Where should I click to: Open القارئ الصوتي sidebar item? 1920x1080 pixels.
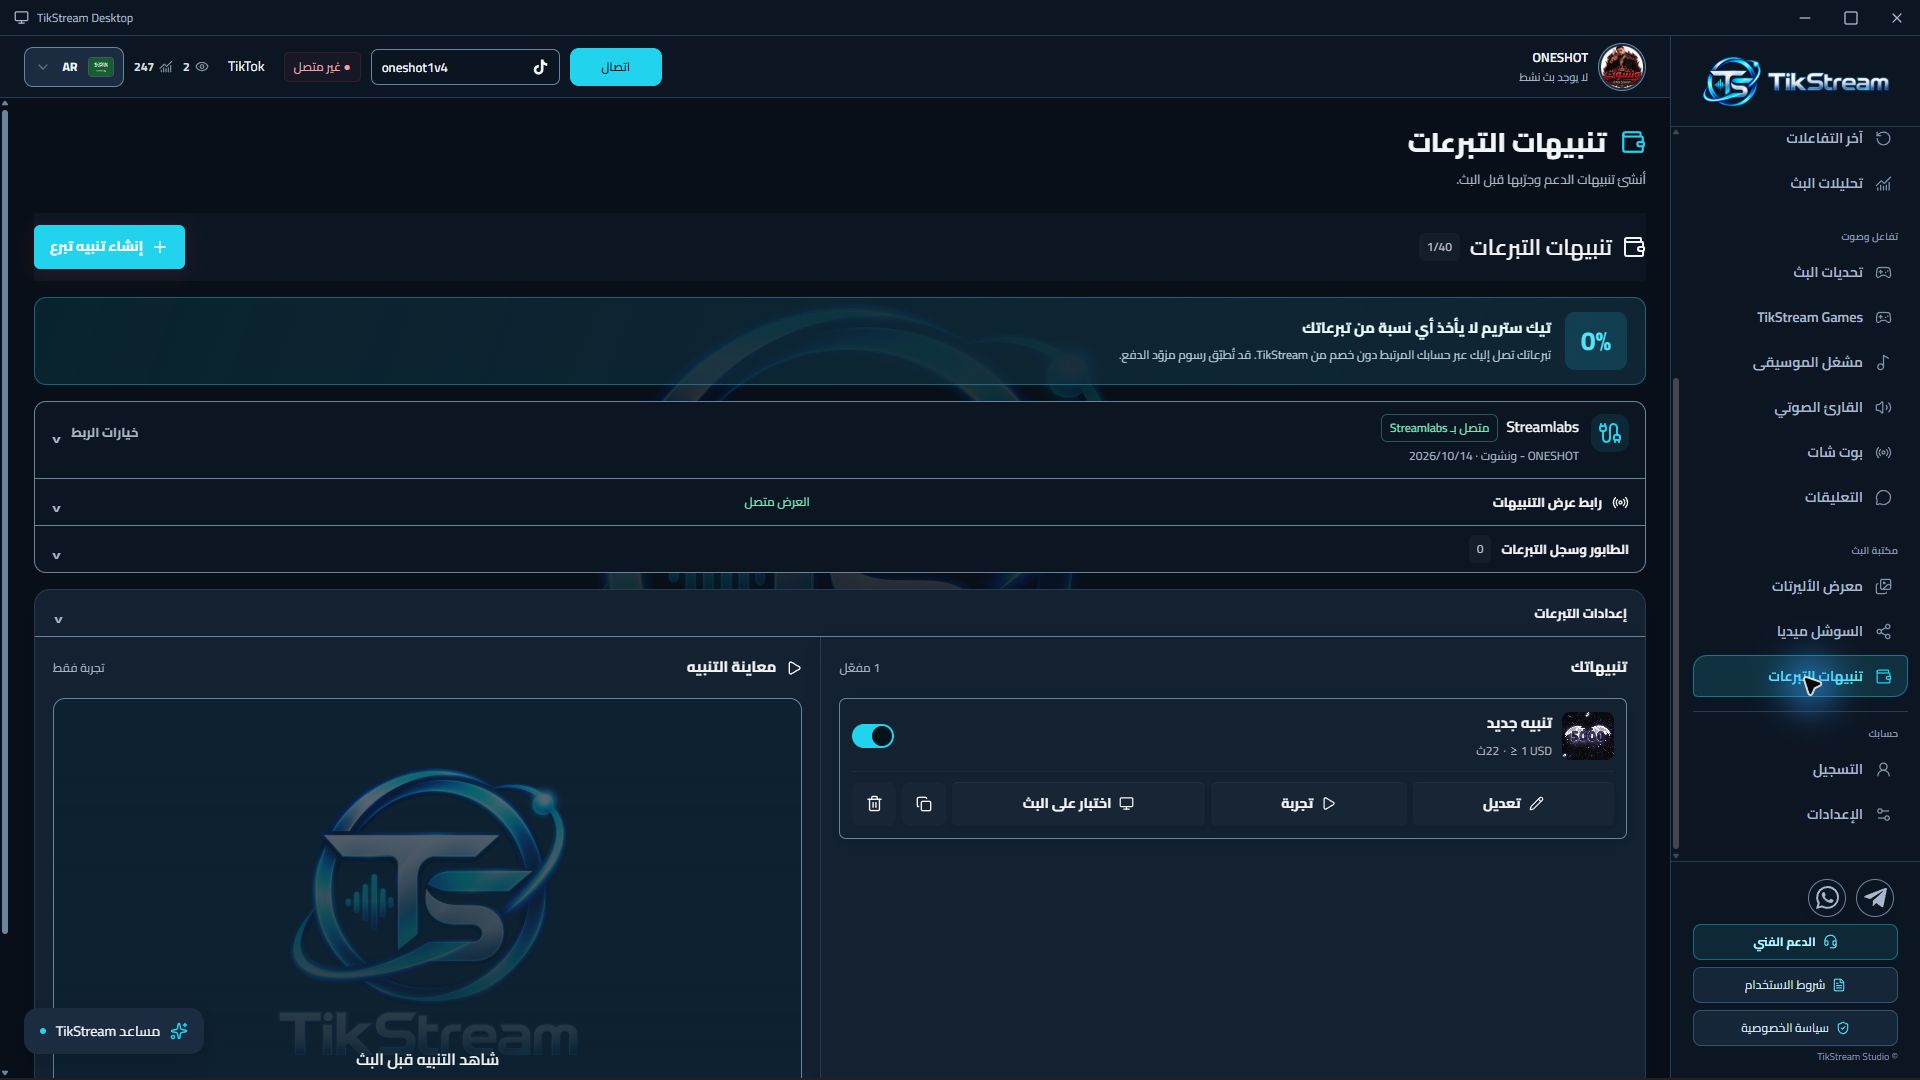click(1800, 407)
